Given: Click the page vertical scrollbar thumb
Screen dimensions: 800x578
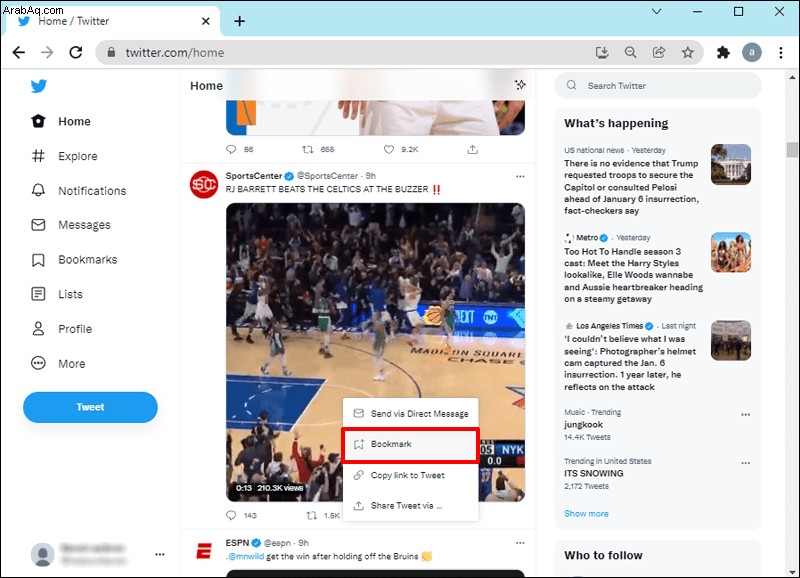Looking at the screenshot, I should (x=792, y=149).
